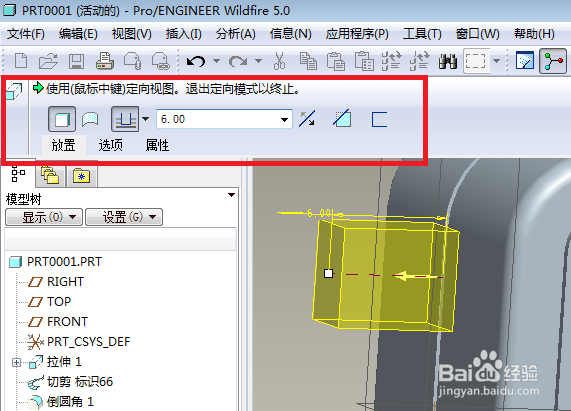Open the 编辑(E) menu
This screenshot has width=571, height=411.
tap(78, 34)
